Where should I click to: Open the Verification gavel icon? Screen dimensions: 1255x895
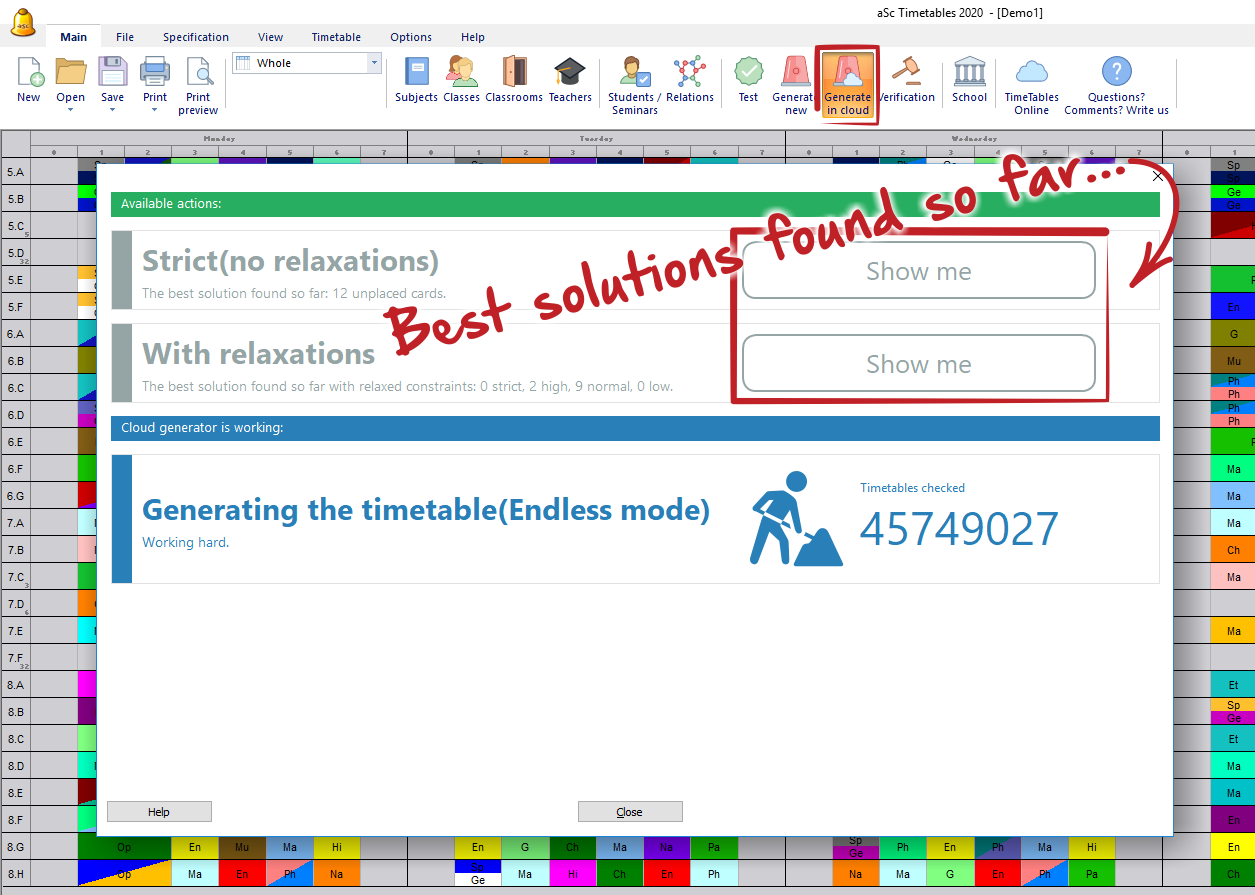click(907, 73)
